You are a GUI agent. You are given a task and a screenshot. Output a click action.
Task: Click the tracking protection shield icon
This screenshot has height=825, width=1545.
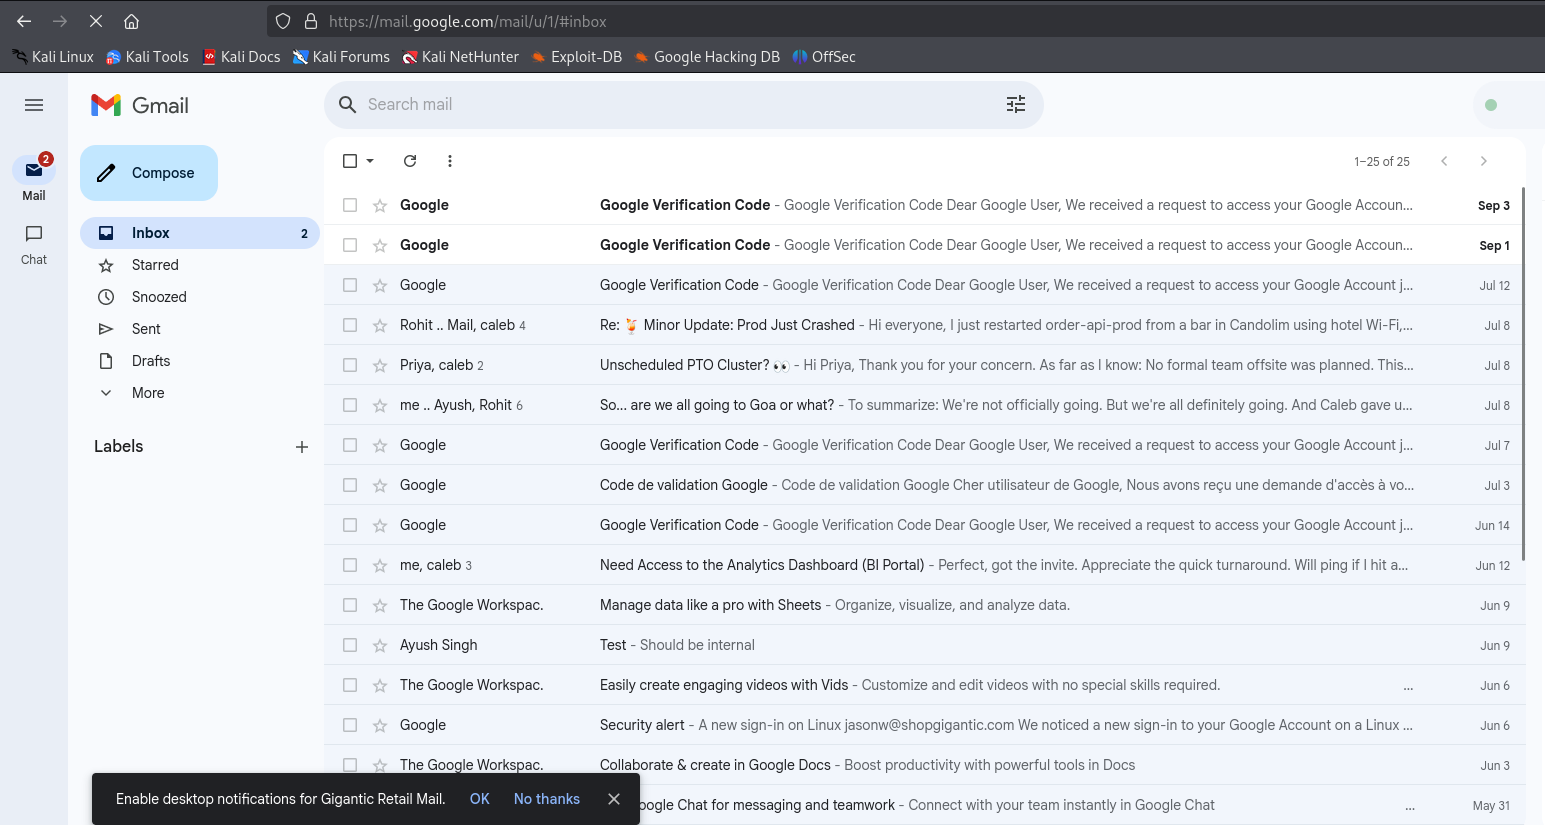283,21
